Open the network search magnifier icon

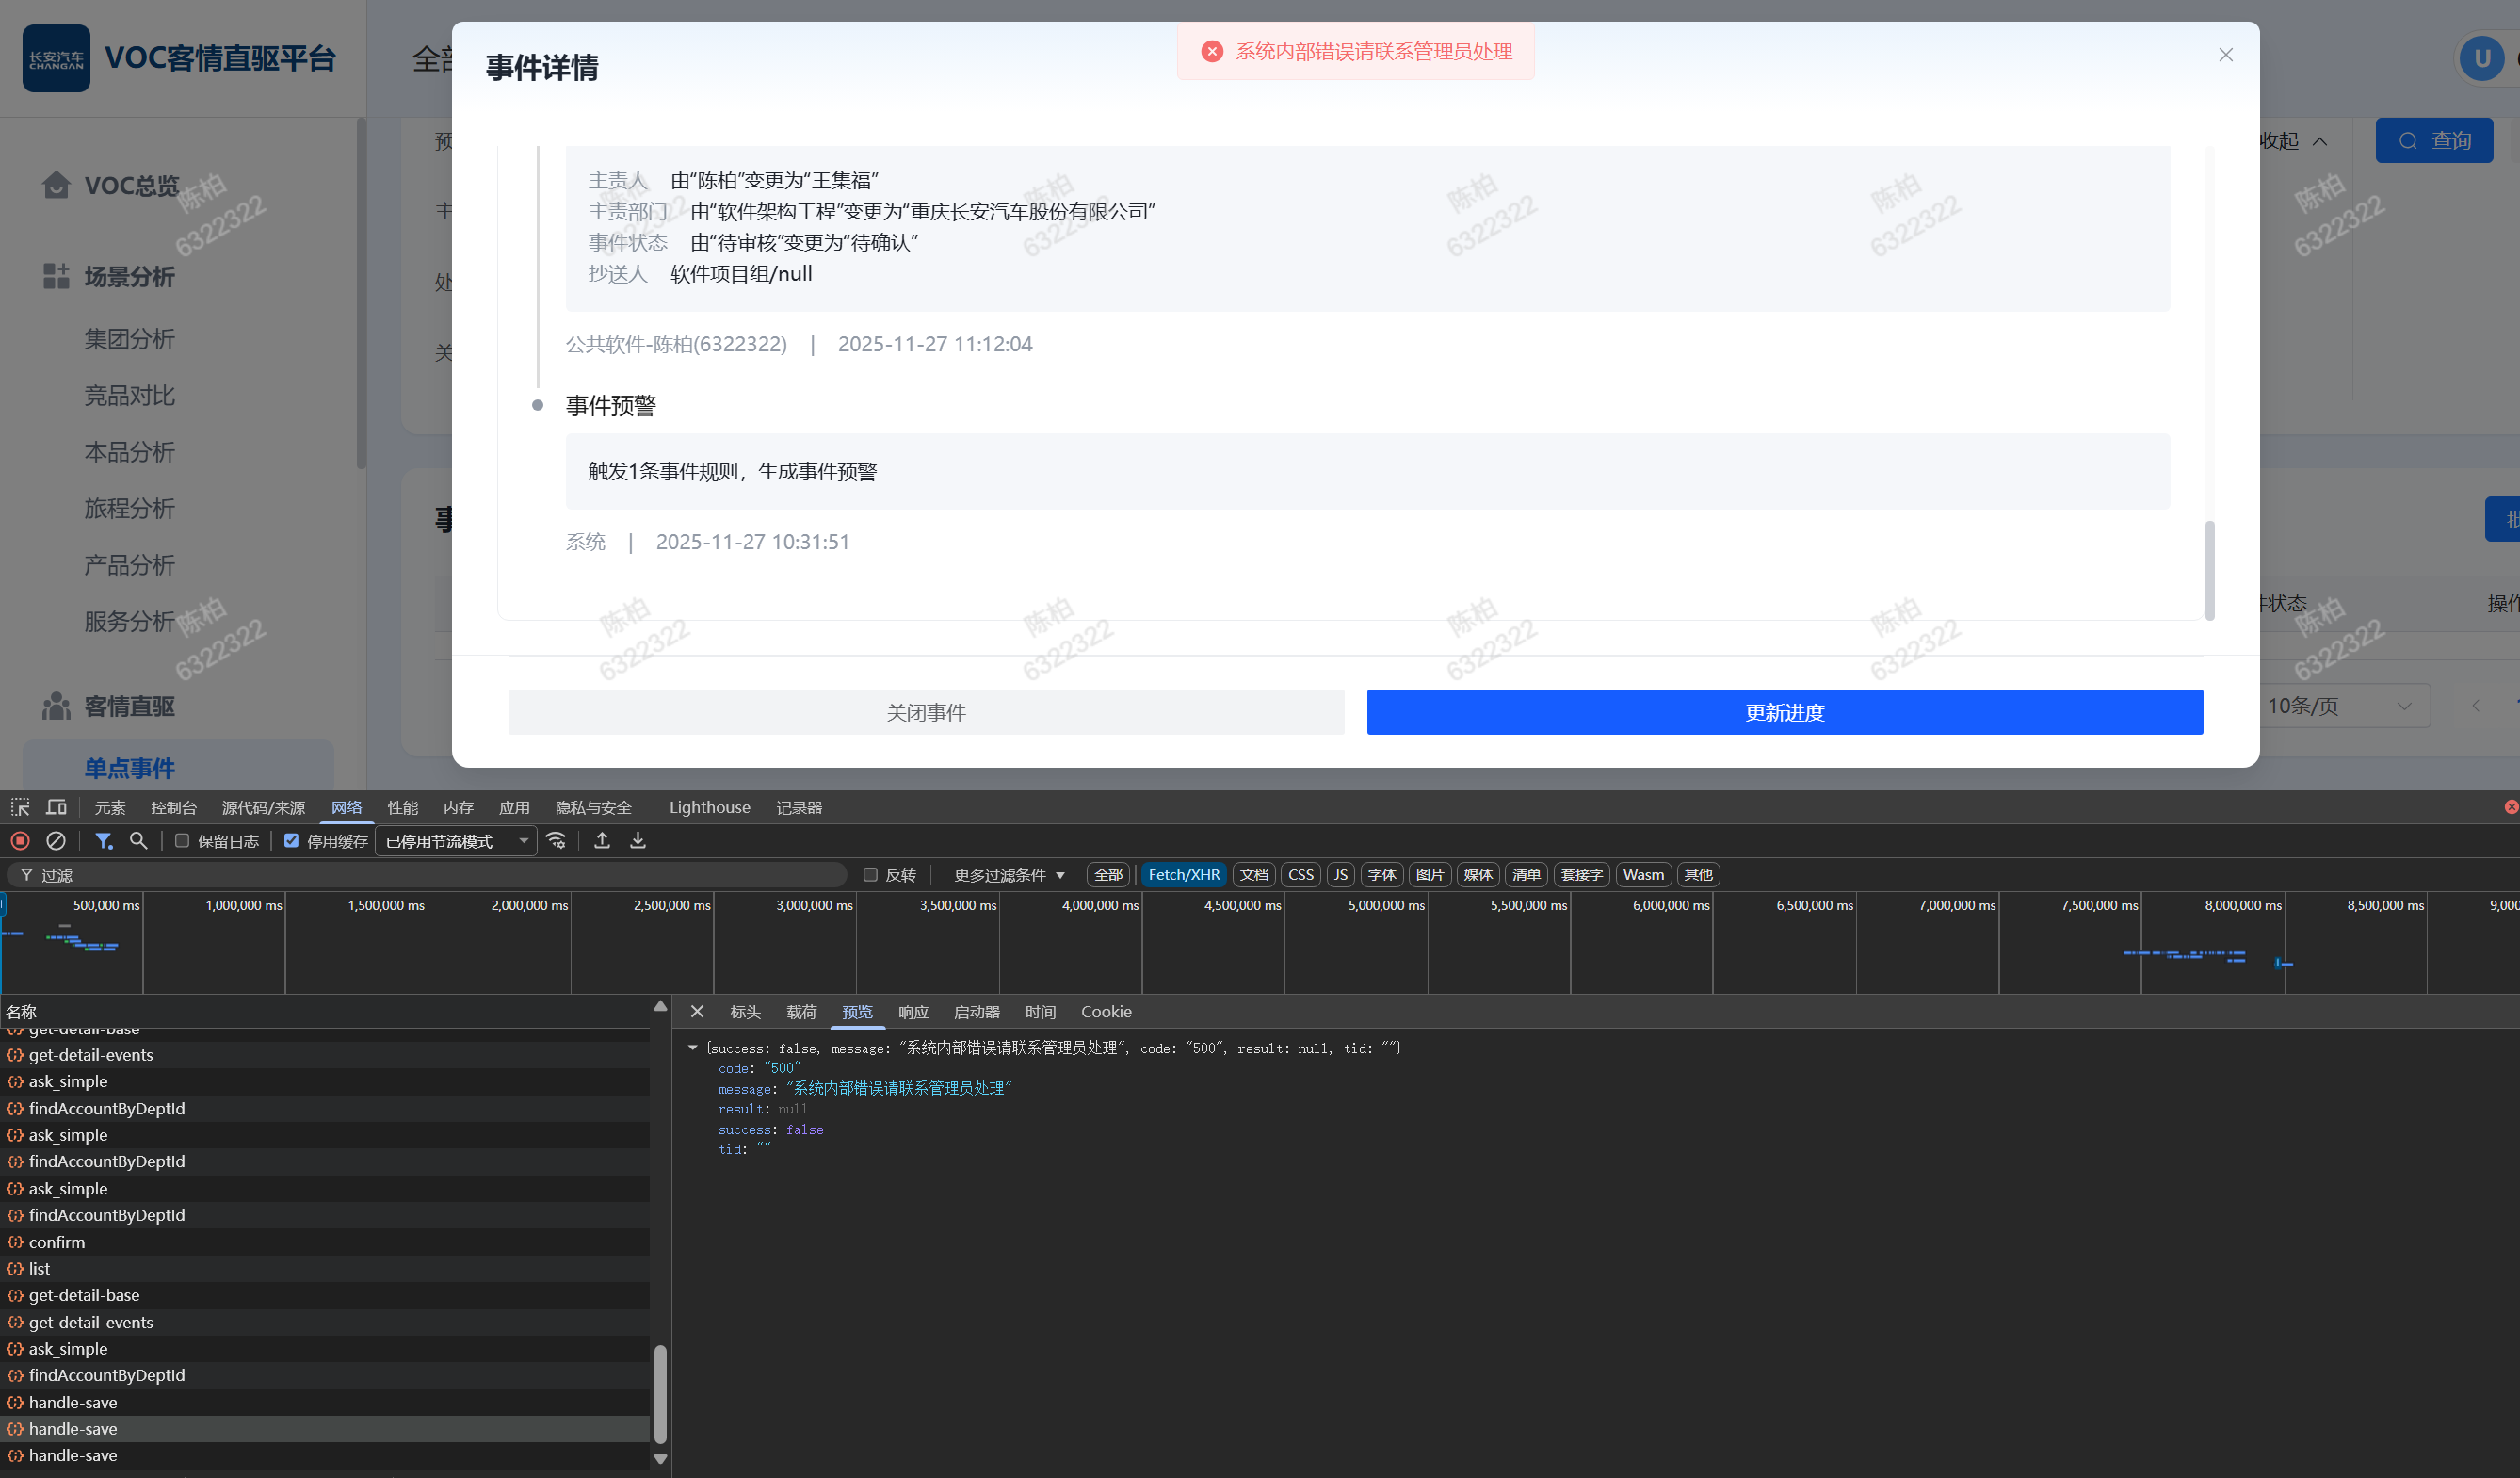(139, 841)
